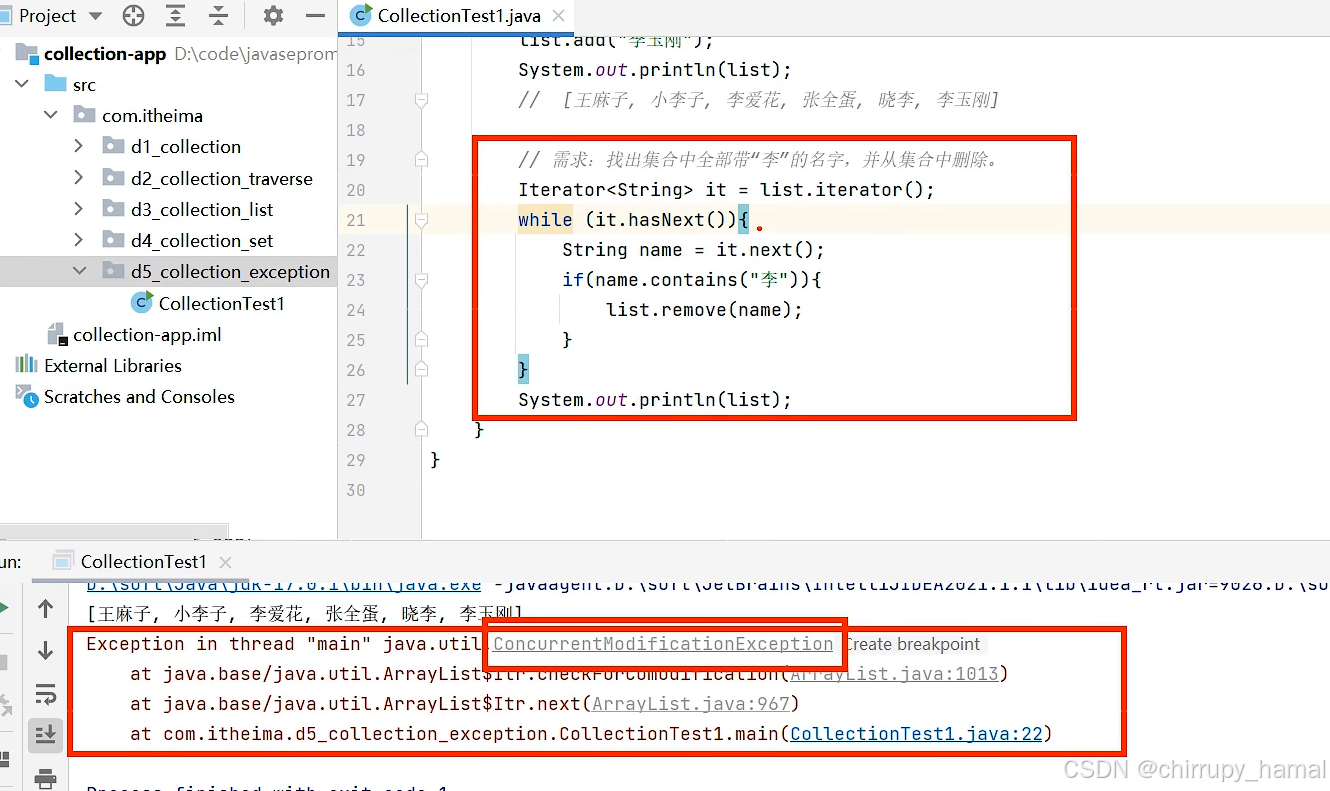Select CollectionTest1 tab in Run panel
Image resolution: width=1330 pixels, height=791 pixels.
pos(143,562)
